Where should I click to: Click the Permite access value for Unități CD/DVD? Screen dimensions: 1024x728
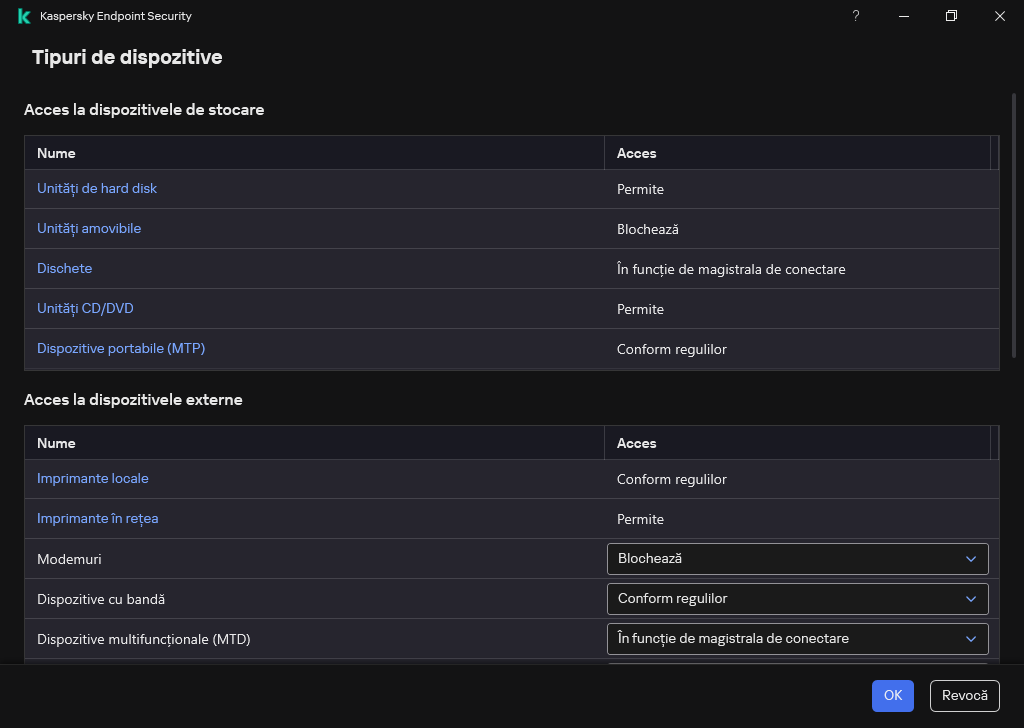point(641,308)
